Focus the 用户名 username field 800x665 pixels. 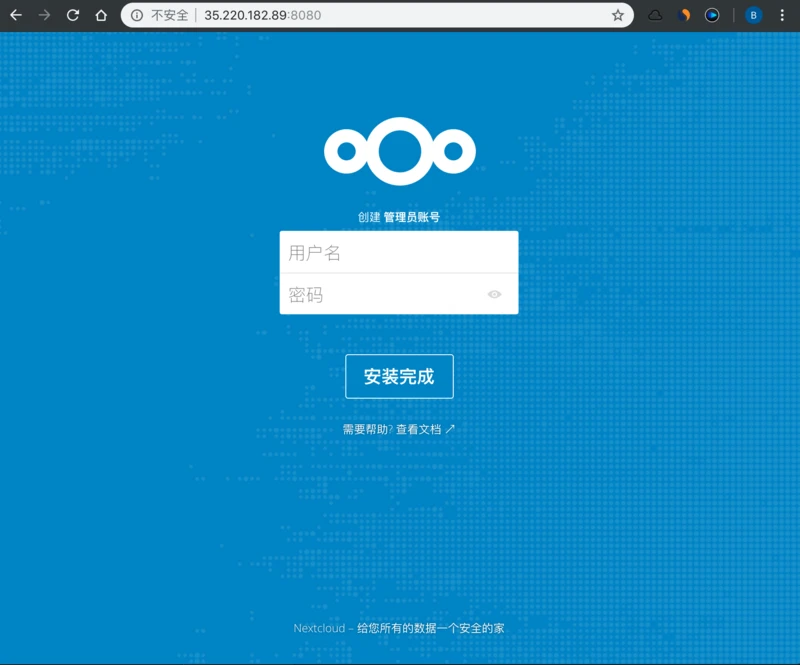[398, 253]
